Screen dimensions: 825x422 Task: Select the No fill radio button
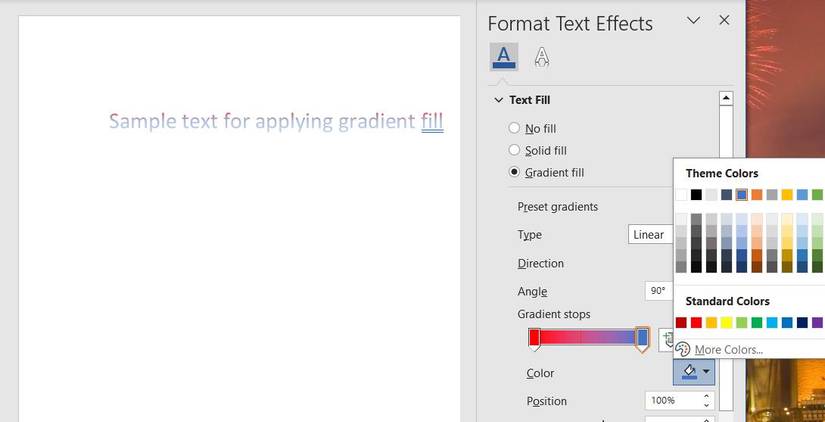514,128
